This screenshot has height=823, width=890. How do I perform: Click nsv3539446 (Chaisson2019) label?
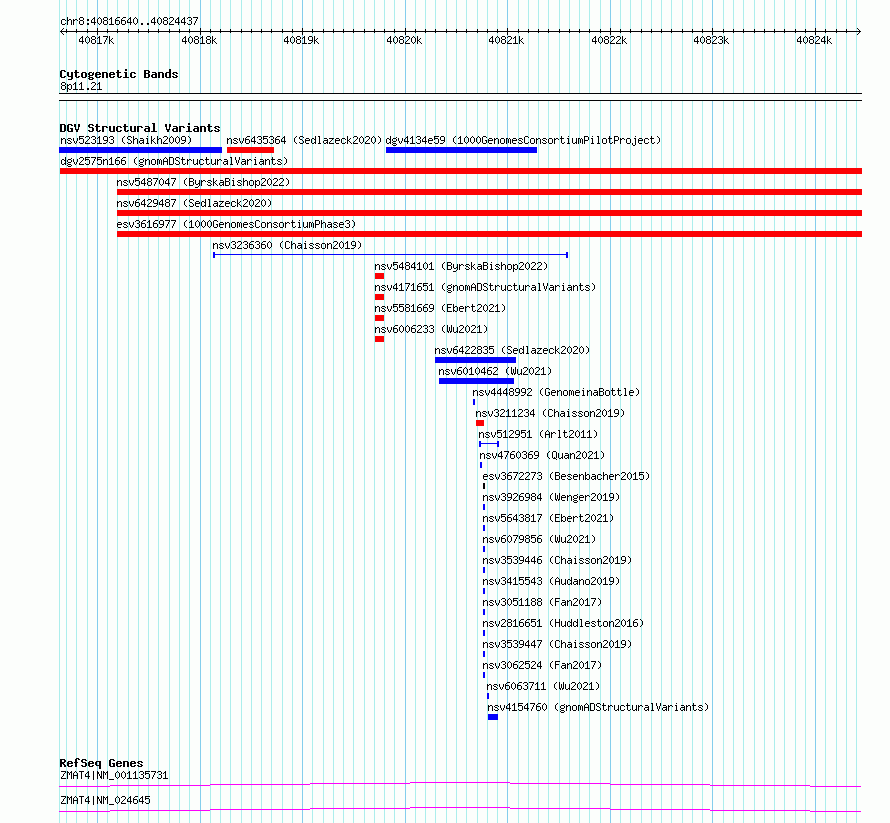click(557, 560)
